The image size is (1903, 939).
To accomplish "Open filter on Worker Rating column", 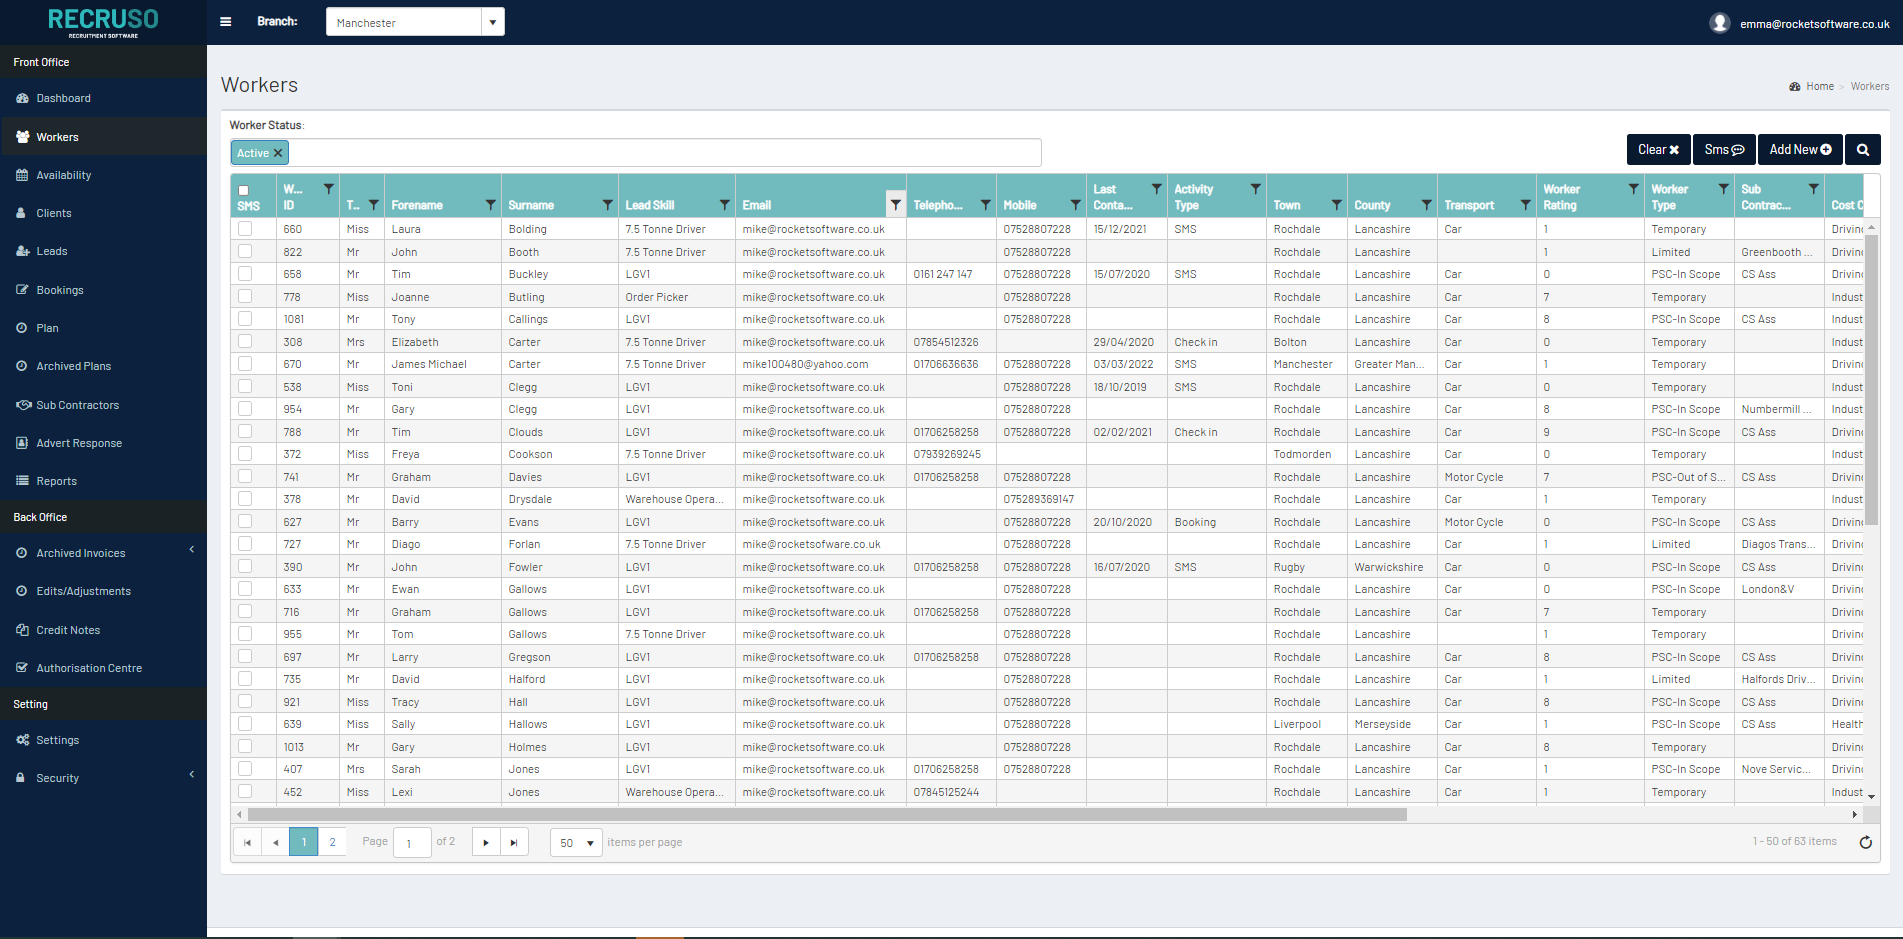I will 1633,188.
